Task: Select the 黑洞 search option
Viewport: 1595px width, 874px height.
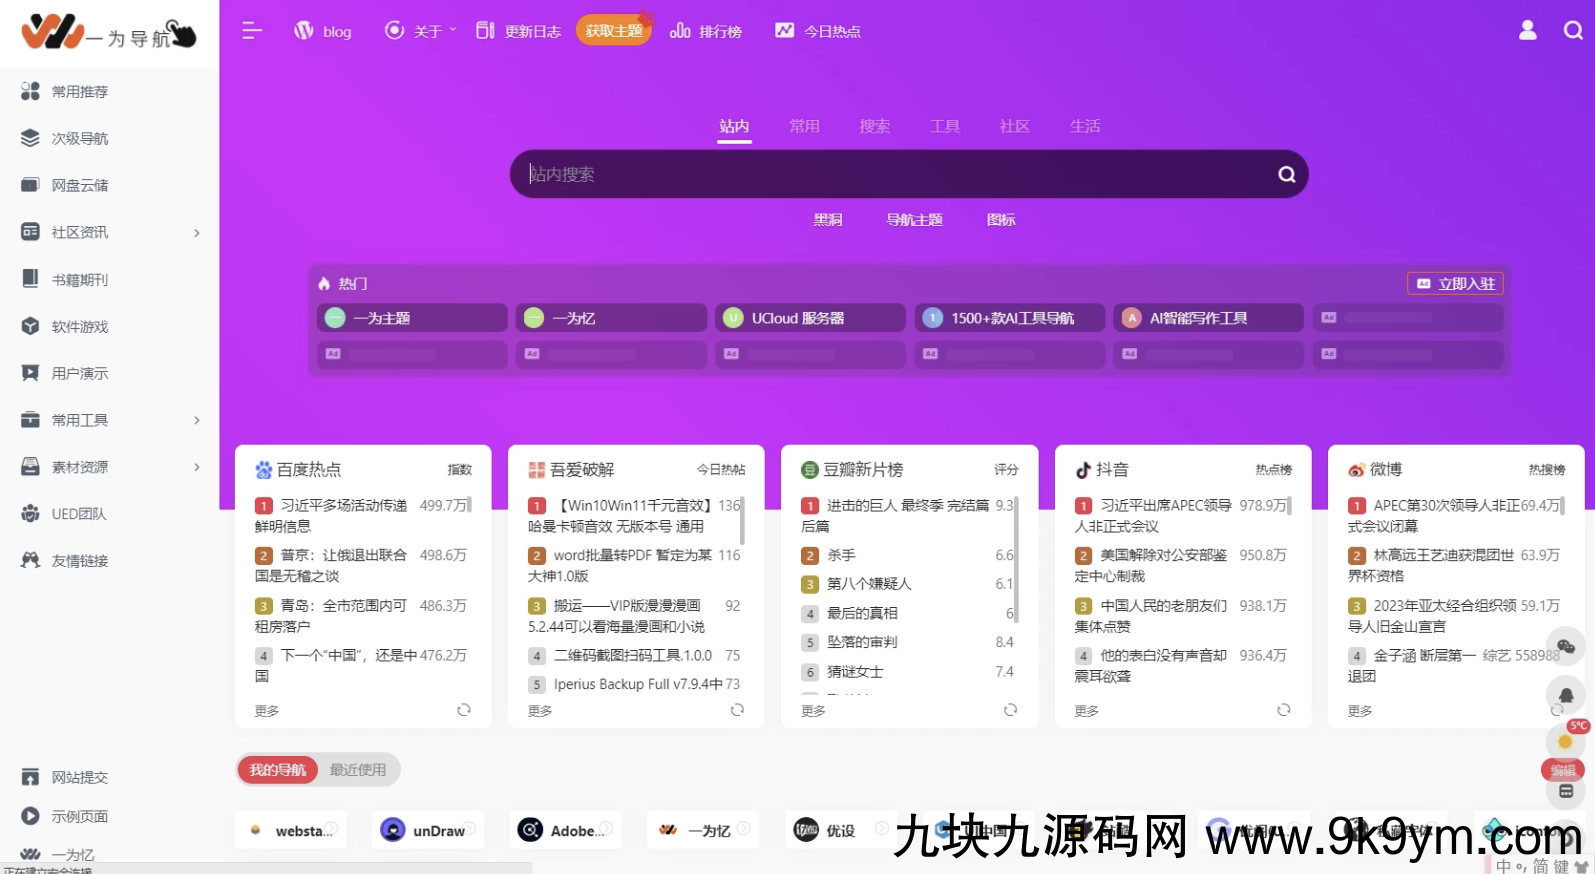Action: click(x=827, y=220)
